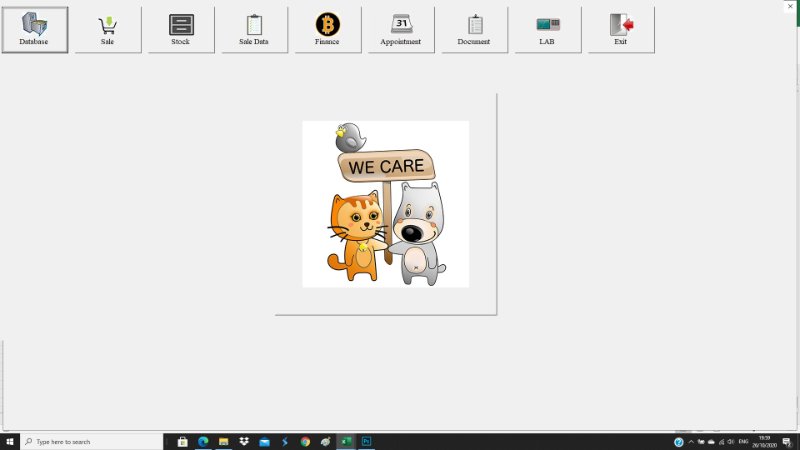Click the Document button

(474, 30)
